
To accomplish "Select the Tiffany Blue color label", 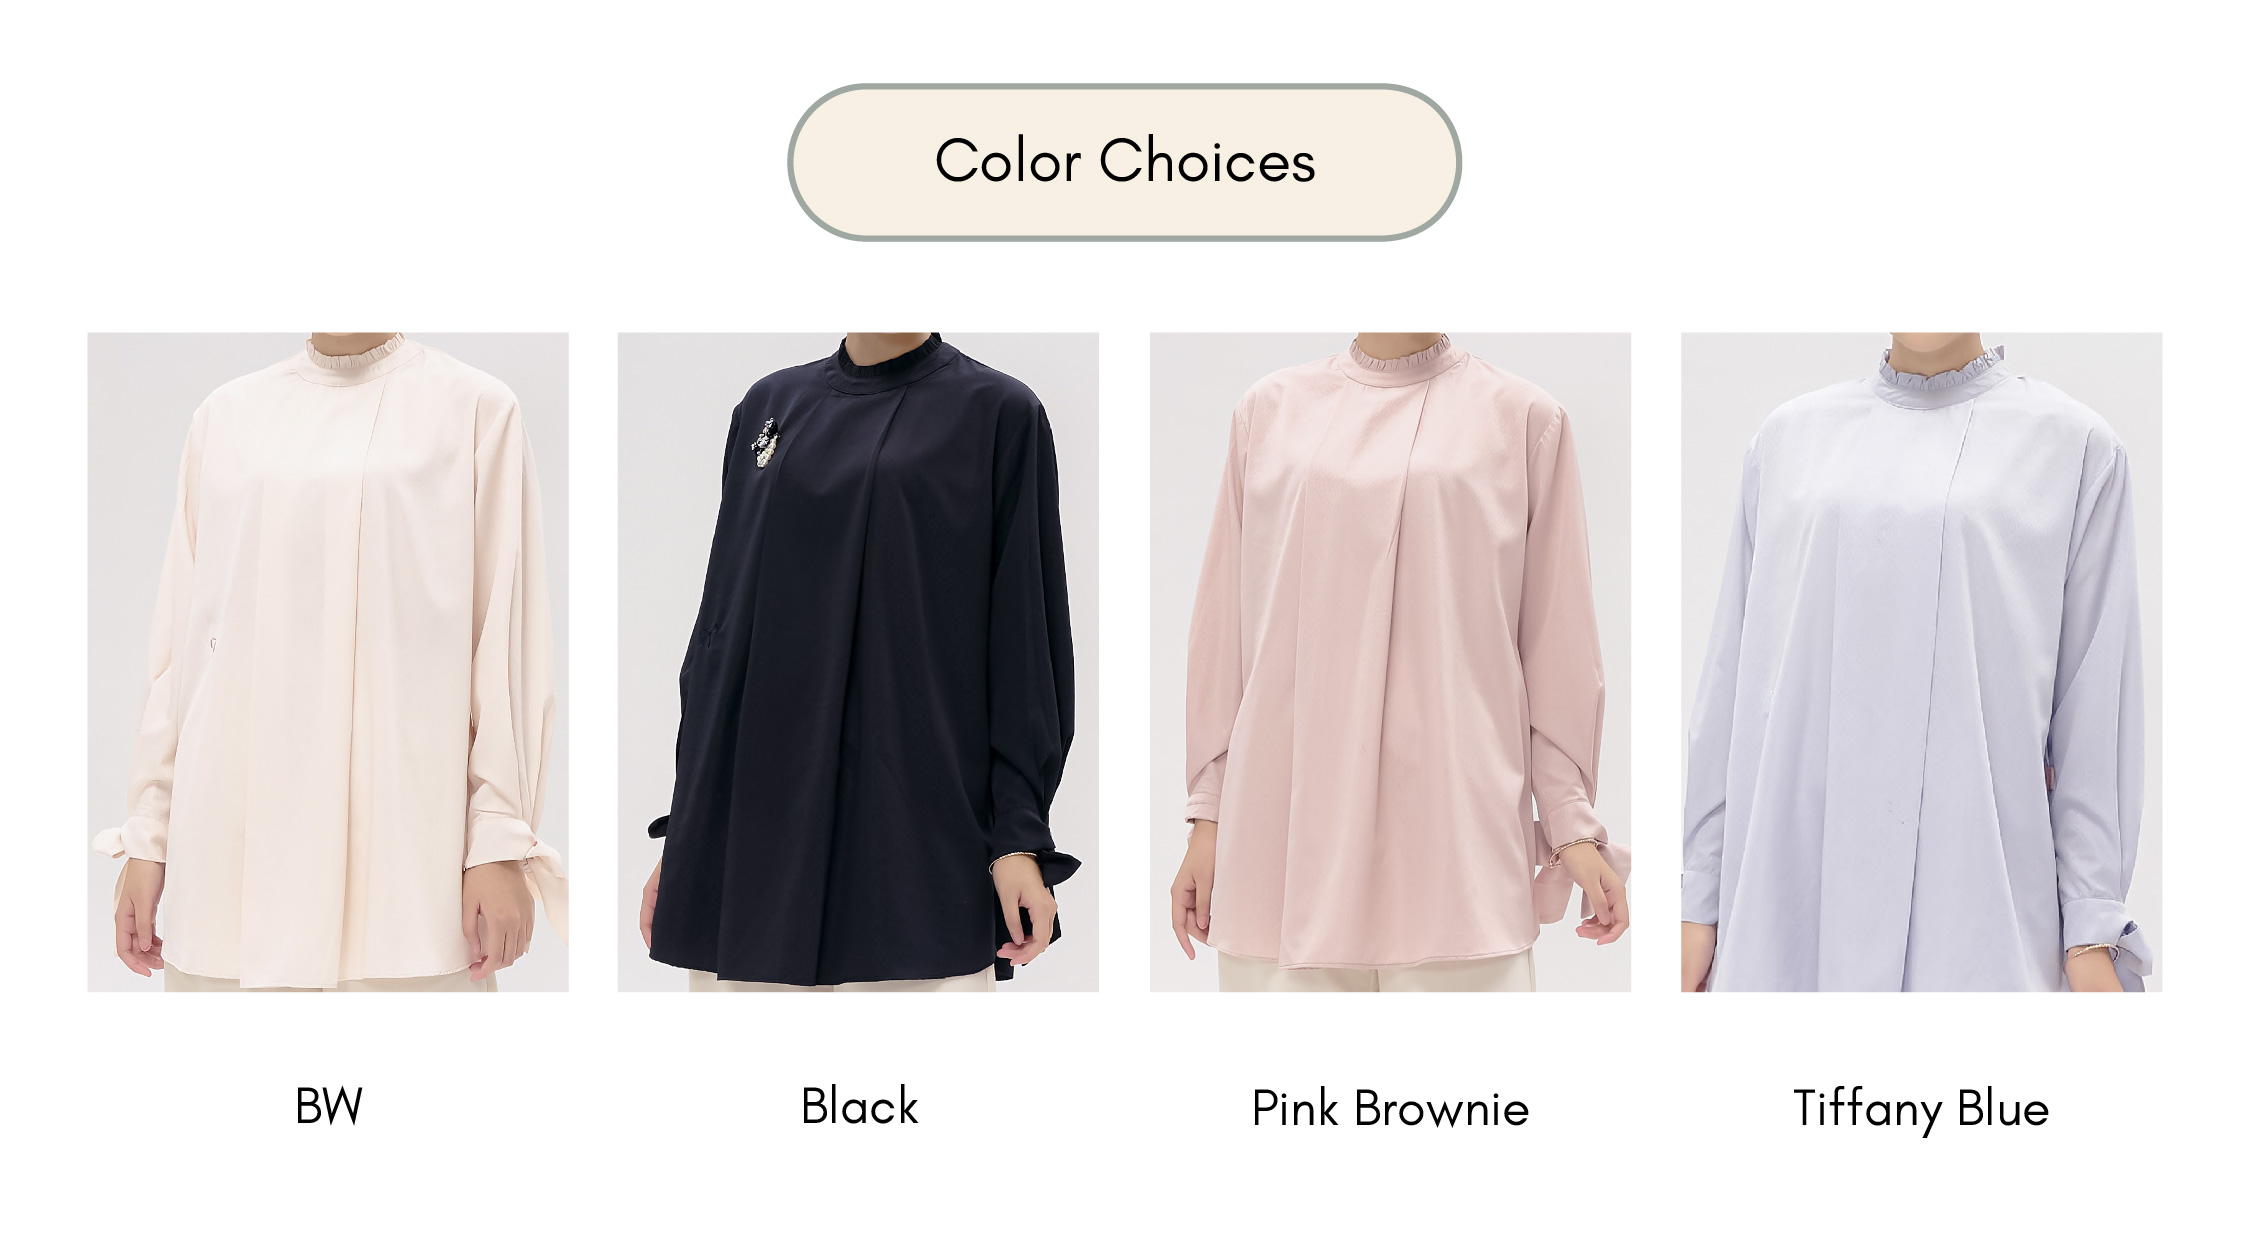I will pos(1921,1109).
